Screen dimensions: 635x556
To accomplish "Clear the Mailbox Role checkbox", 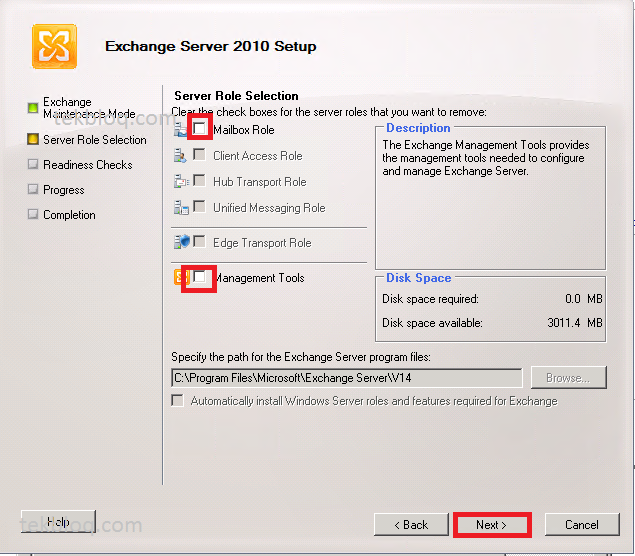I will click(x=199, y=128).
